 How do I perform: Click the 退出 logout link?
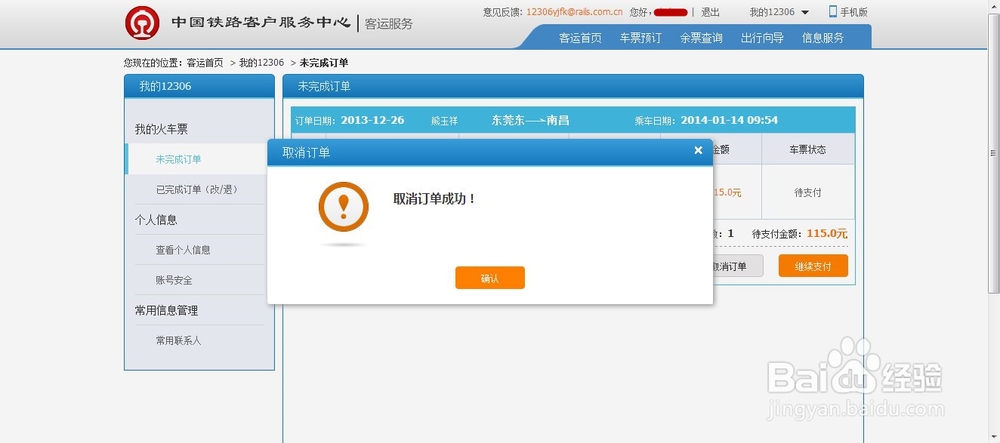click(710, 11)
